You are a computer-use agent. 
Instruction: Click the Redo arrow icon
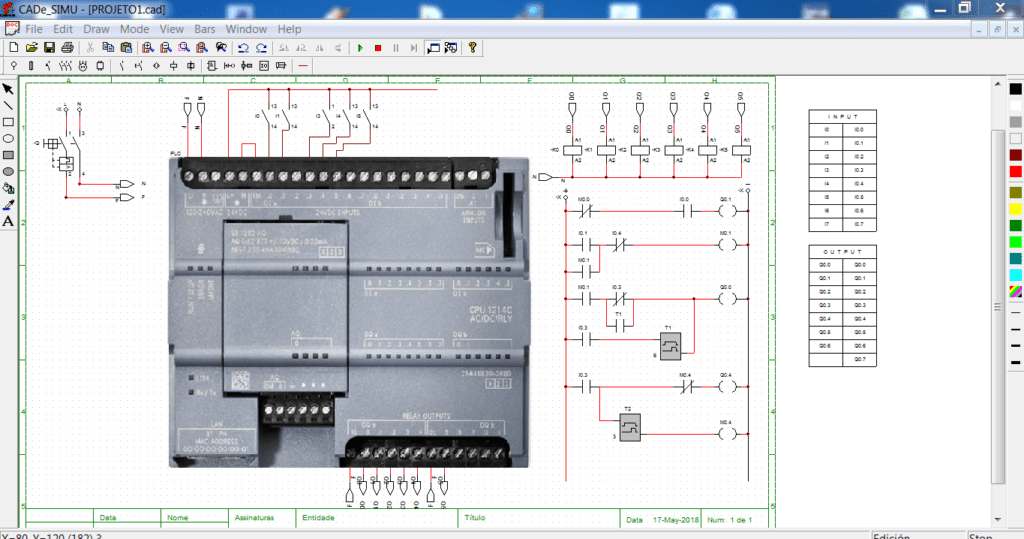[x=261, y=48]
